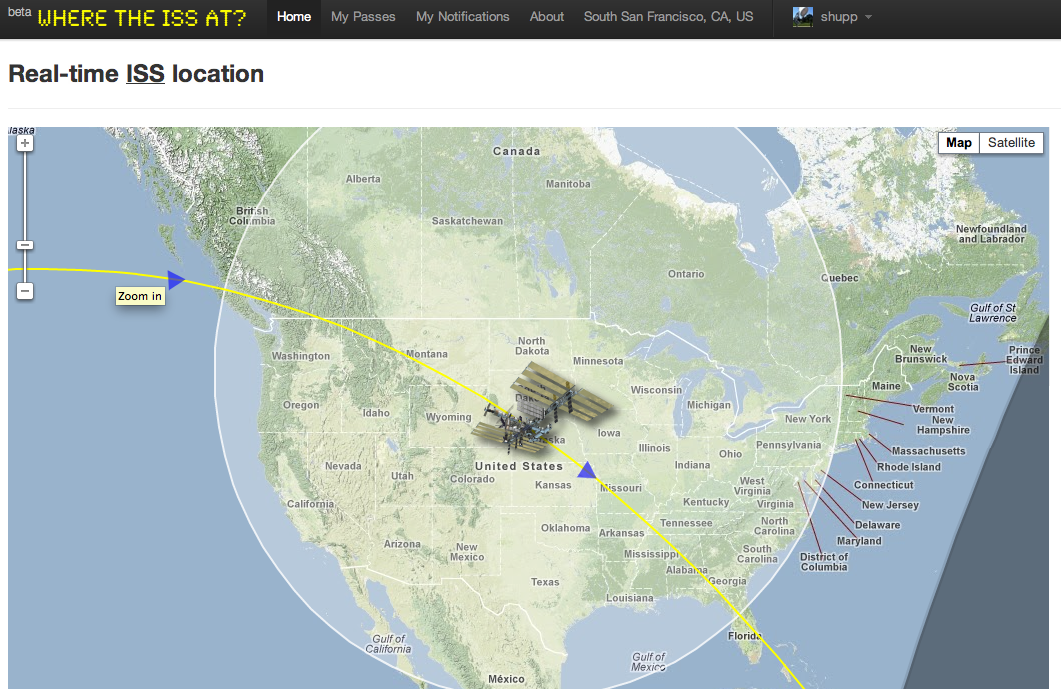Click the WHERE THE ISS AT? logo
Viewport: 1061px width, 689px height.
[x=141, y=18]
